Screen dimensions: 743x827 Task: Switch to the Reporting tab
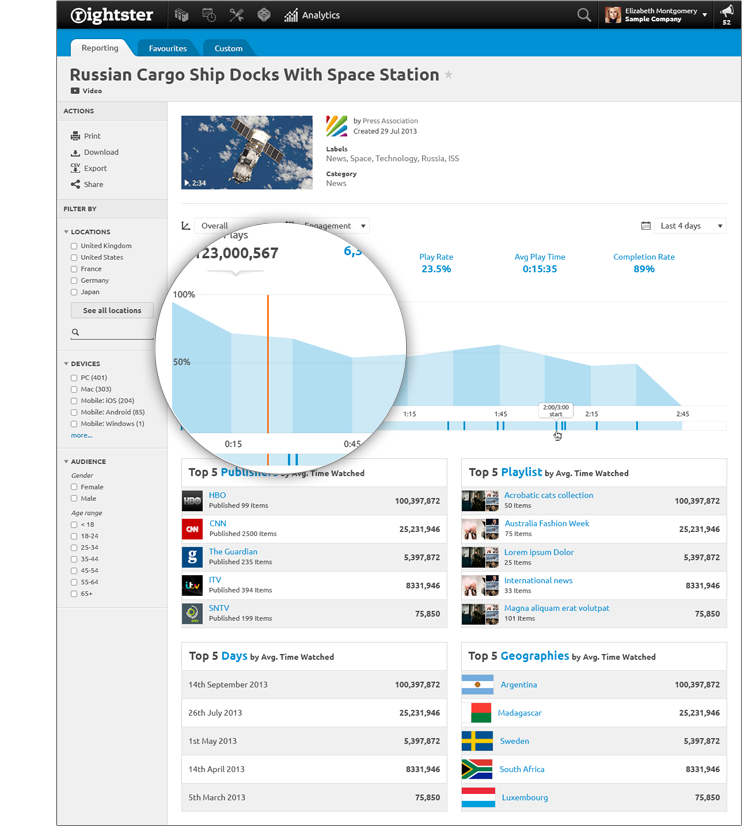pos(100,48)
